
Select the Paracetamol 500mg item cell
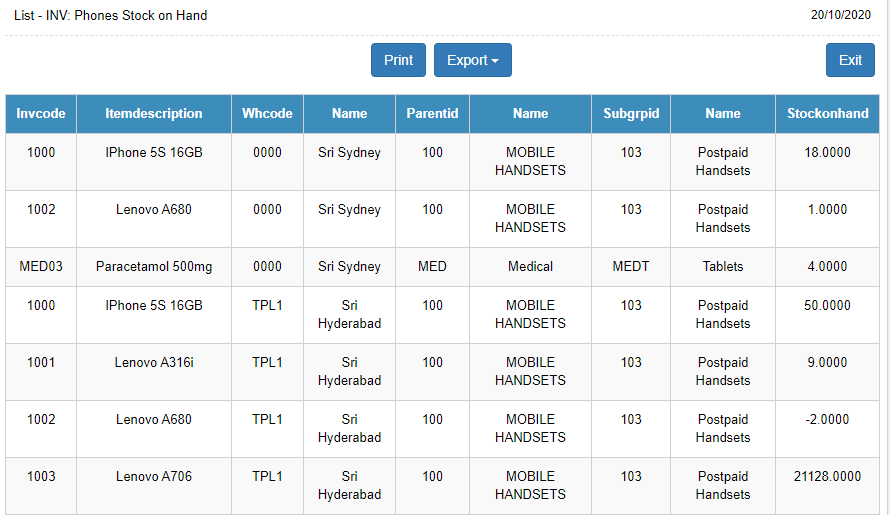coord(154,267)
